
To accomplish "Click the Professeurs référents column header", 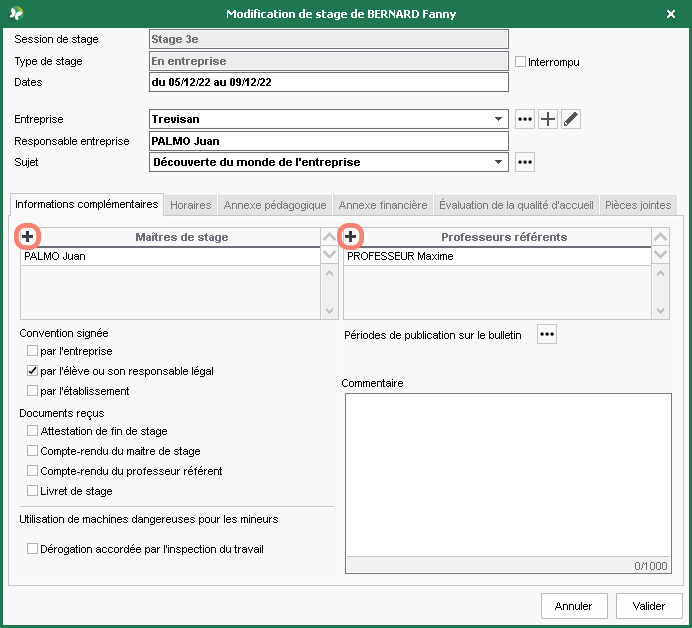I will pyautogui.click(x=504, y=237).
